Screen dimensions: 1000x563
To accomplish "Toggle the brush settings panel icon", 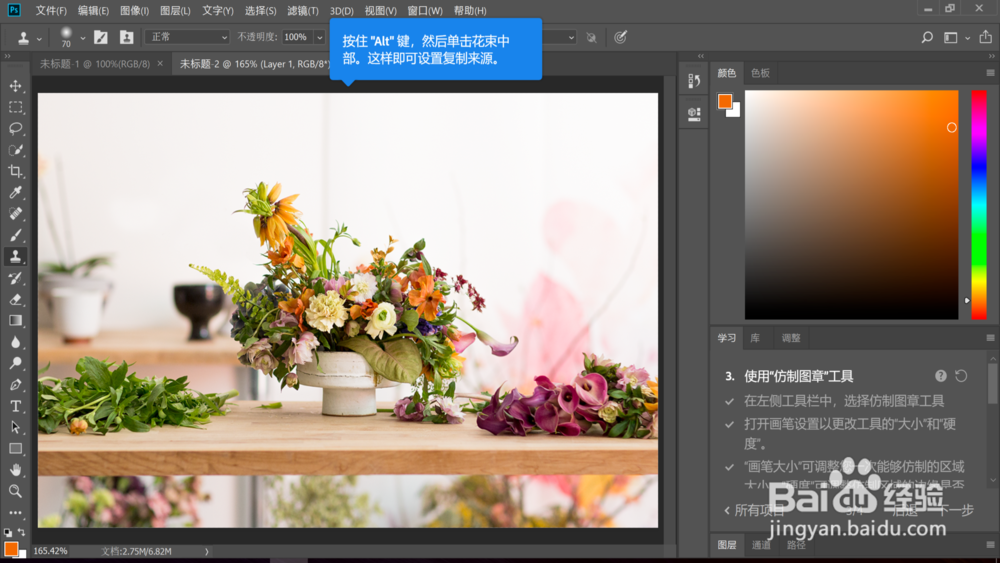I will pyautogui.click(x=101, y=37).
